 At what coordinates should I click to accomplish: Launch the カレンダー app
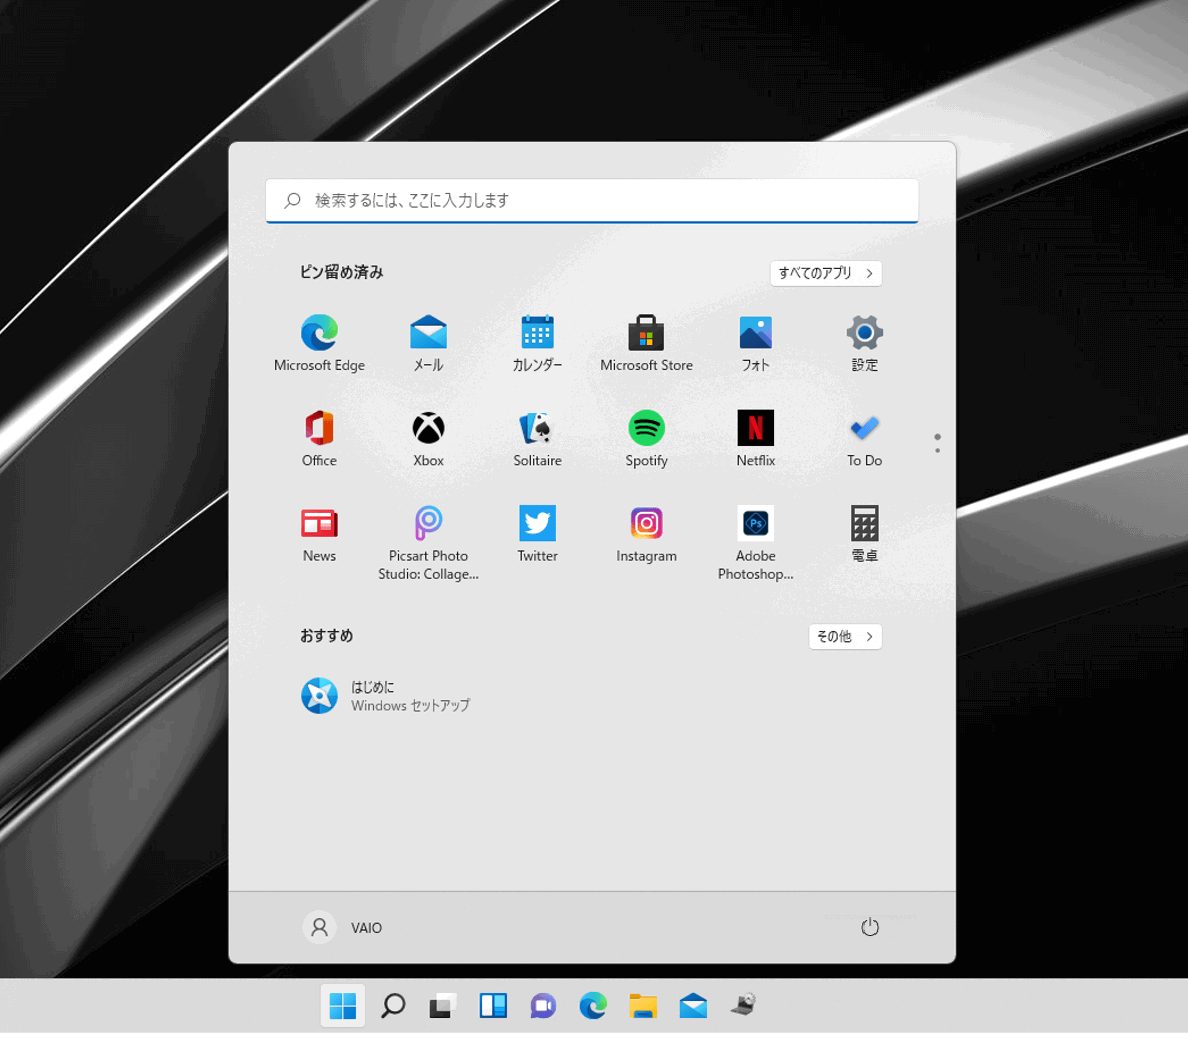[x=537, y=343]
